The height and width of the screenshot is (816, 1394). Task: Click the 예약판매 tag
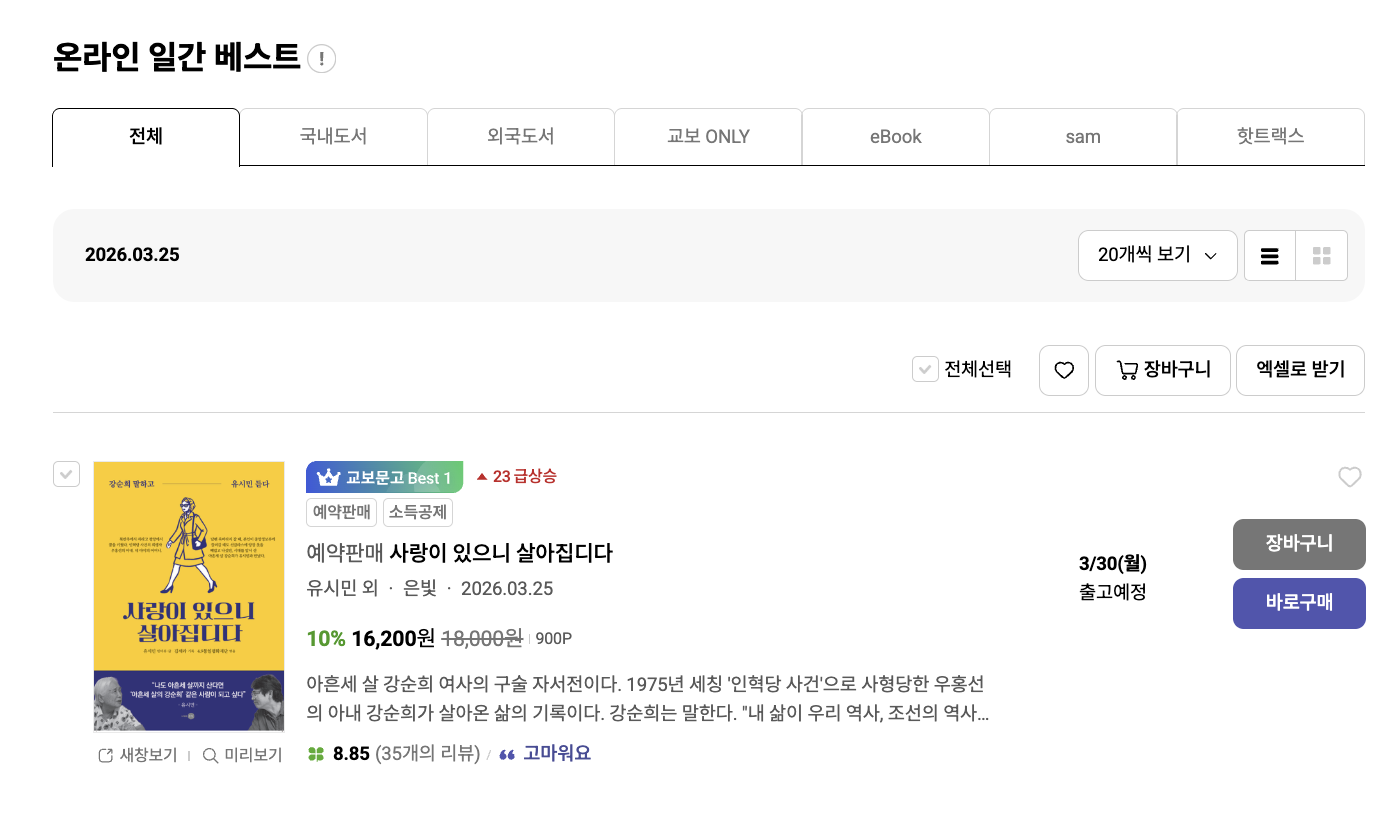pyautogui.click(x=342, y=513)
